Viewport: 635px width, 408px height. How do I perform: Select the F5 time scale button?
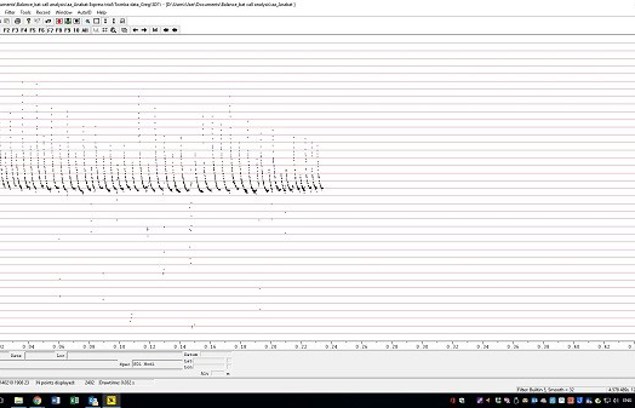[x=31, y=30]
